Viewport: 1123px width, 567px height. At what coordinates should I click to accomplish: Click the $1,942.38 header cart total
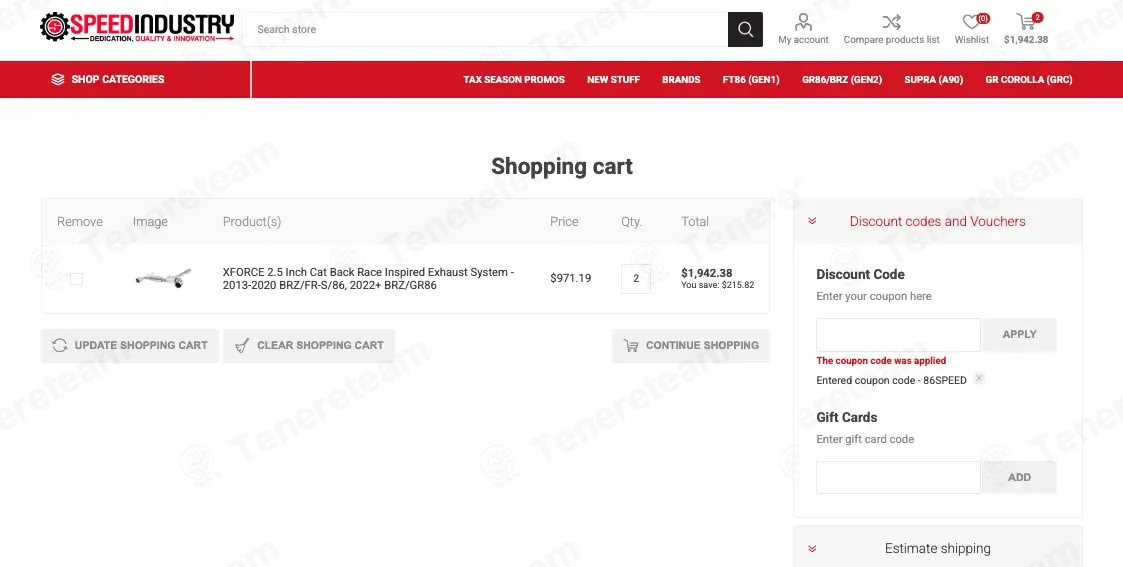[x=1026, y=40]
